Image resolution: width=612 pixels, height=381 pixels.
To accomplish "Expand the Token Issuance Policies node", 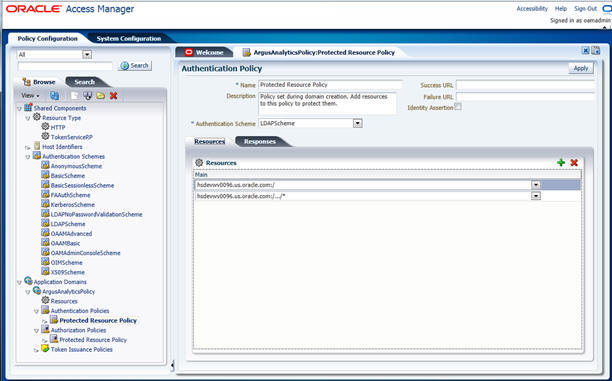I will (x=36, y=350).
